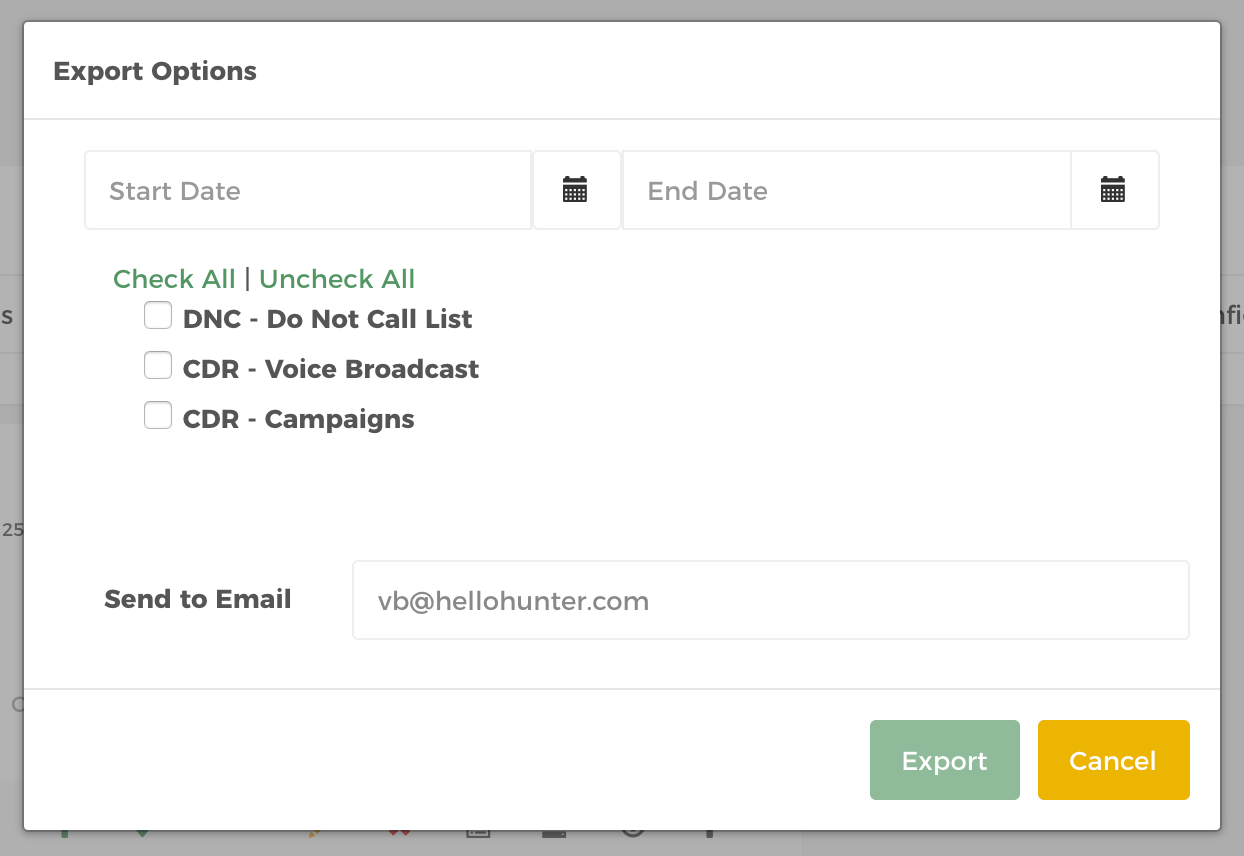Image resolution: width=1244 pixels, height=856 pixels.
Task: Open the Start Date calendar picker
Action: (x=576, y=190)
